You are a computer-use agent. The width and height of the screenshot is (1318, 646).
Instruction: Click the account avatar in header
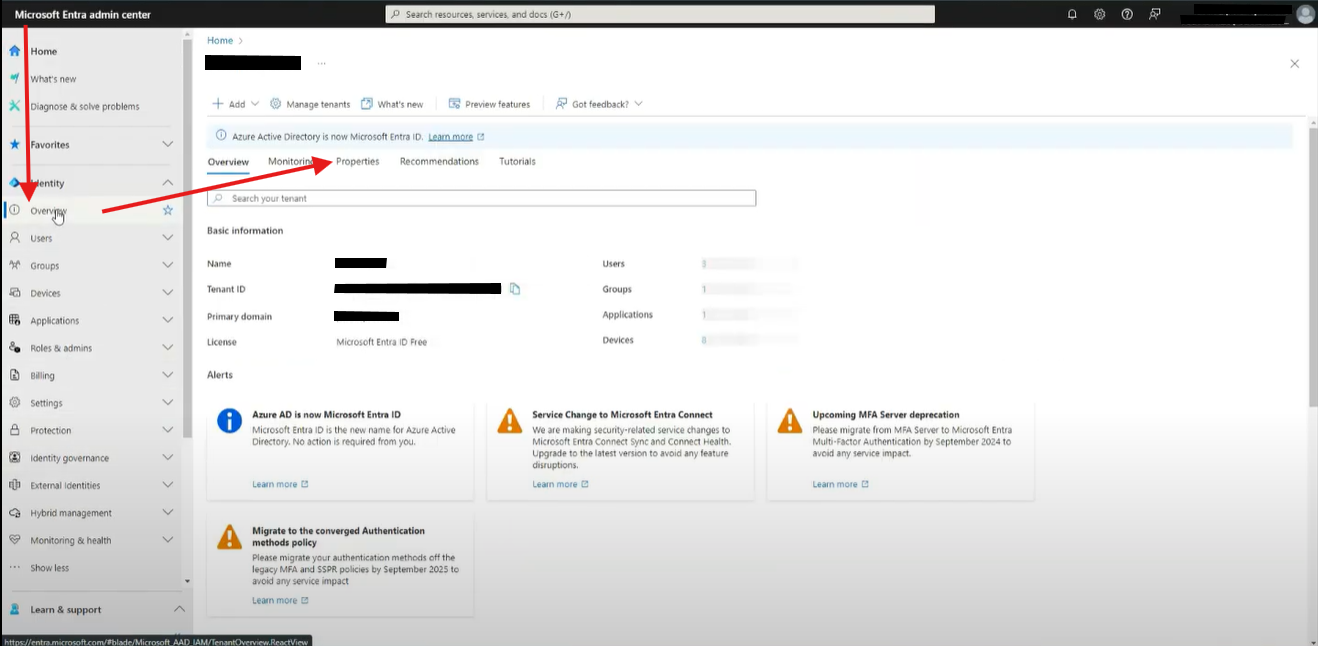click(1305, 14)
